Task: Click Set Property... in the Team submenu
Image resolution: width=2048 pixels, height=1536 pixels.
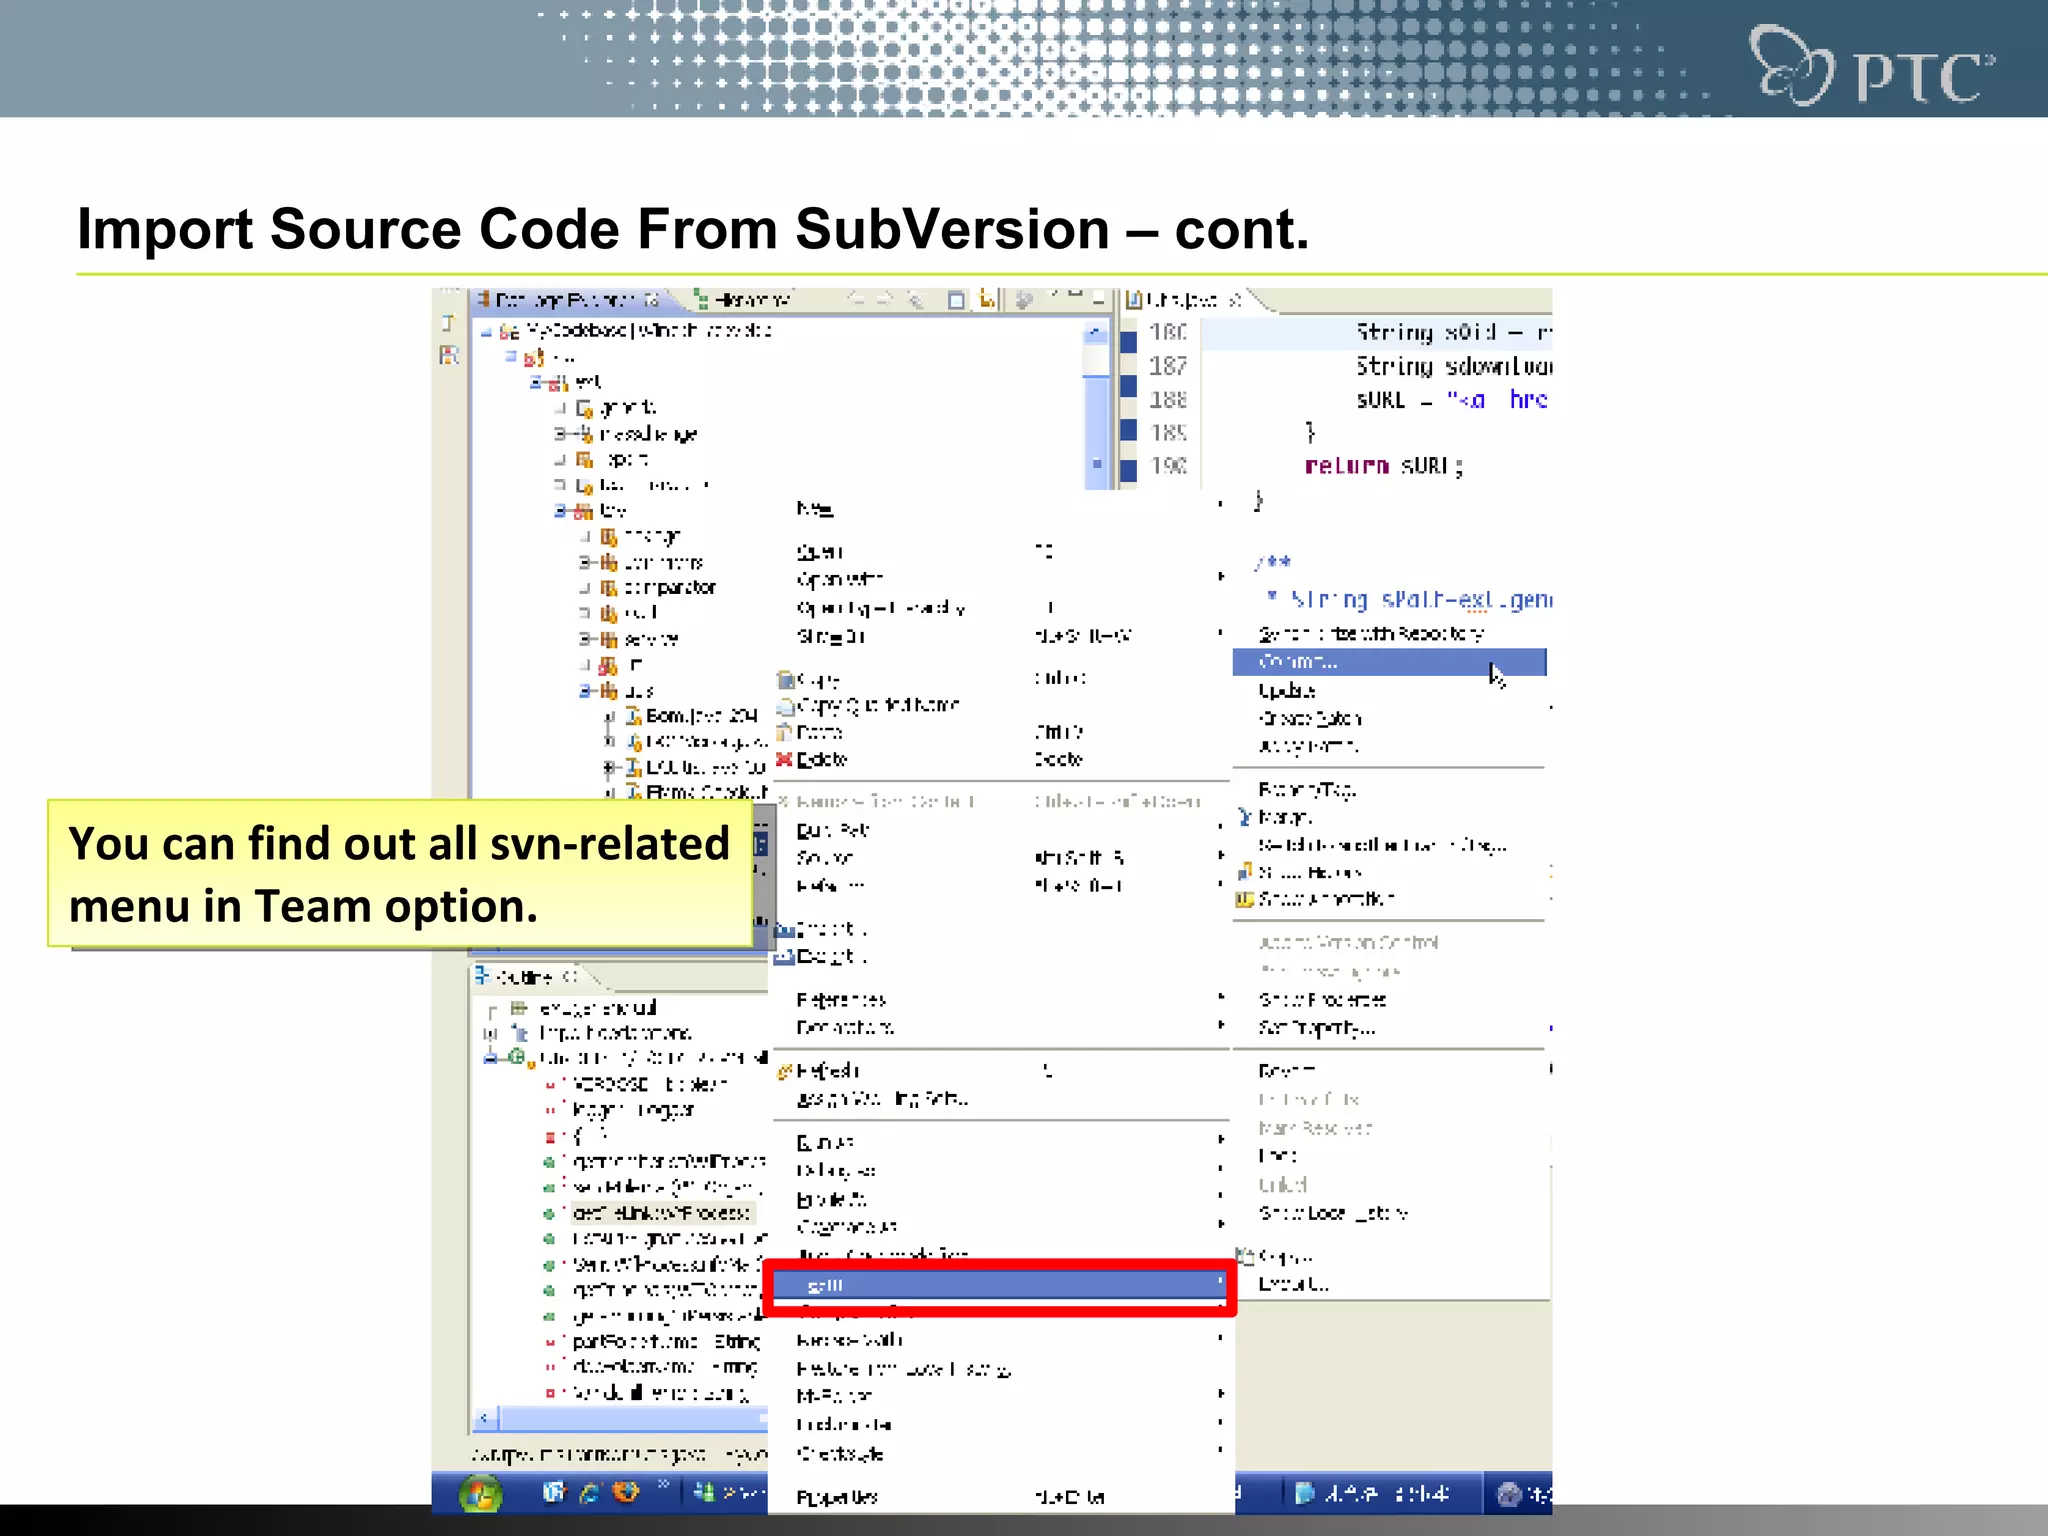Action: 1317,1028
